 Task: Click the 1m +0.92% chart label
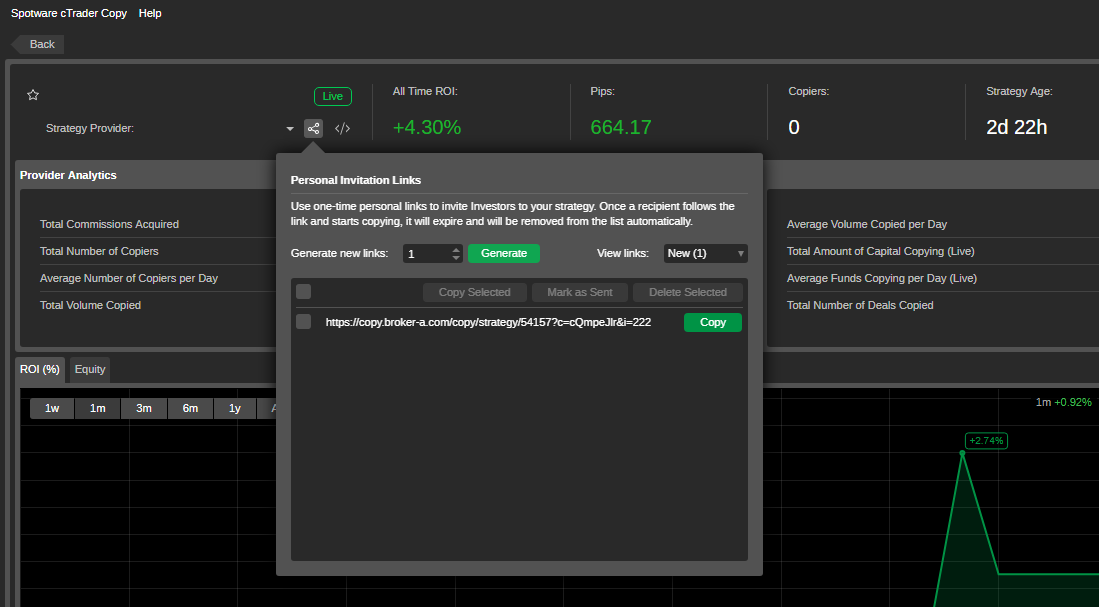pos(1063,402)
